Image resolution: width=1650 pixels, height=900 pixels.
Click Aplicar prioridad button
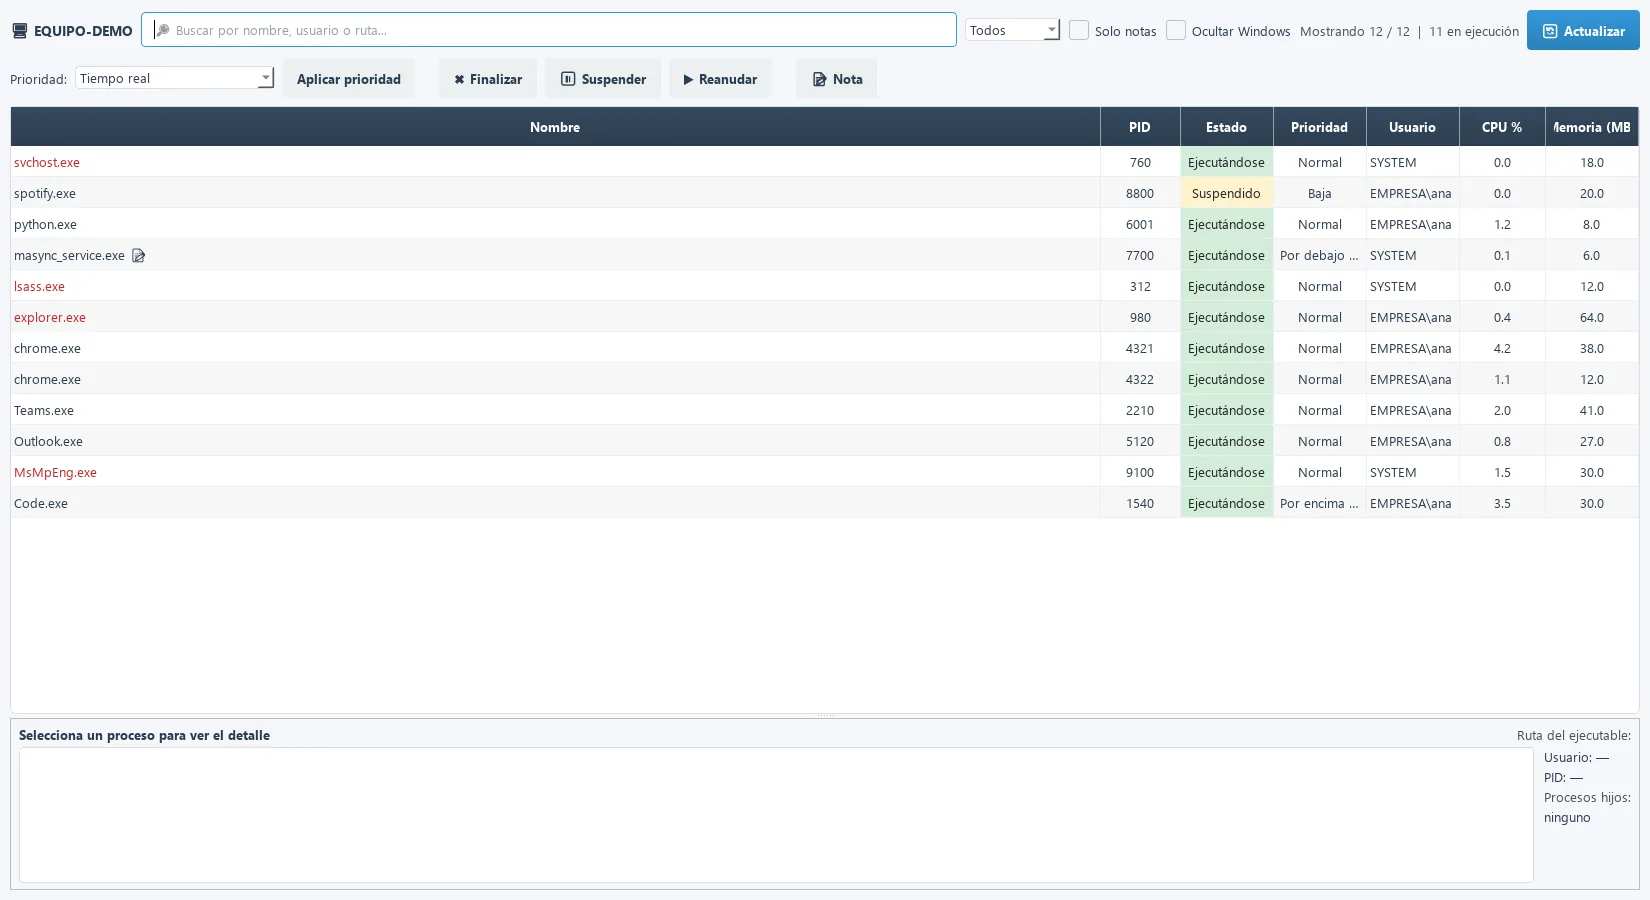tap(349, 79)
